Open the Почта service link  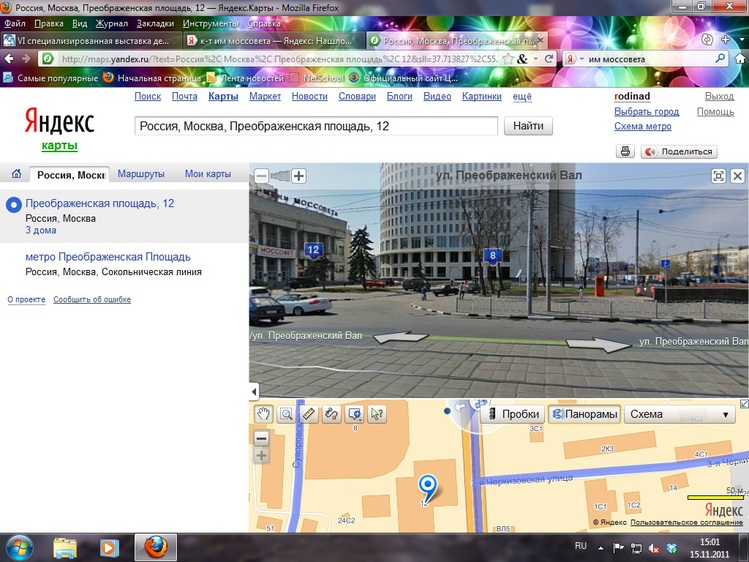point(184,96)
